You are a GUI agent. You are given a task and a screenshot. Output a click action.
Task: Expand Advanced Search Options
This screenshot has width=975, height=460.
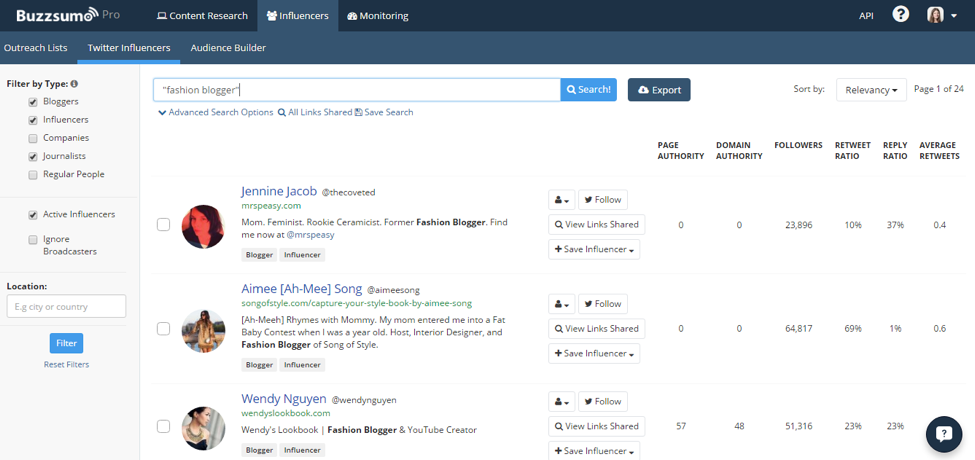[216, 113]
